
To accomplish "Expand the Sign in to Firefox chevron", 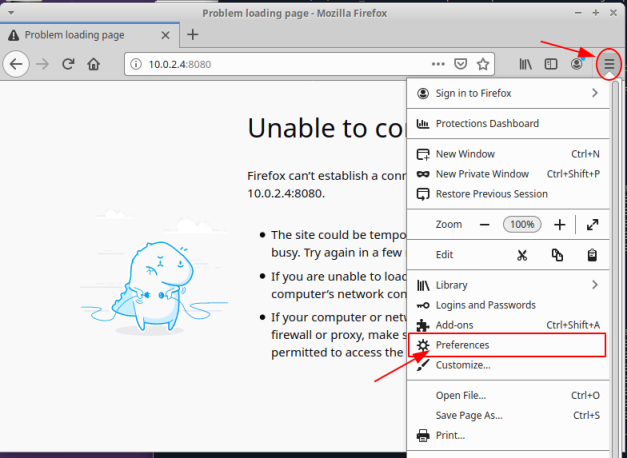I will (595, 93).
